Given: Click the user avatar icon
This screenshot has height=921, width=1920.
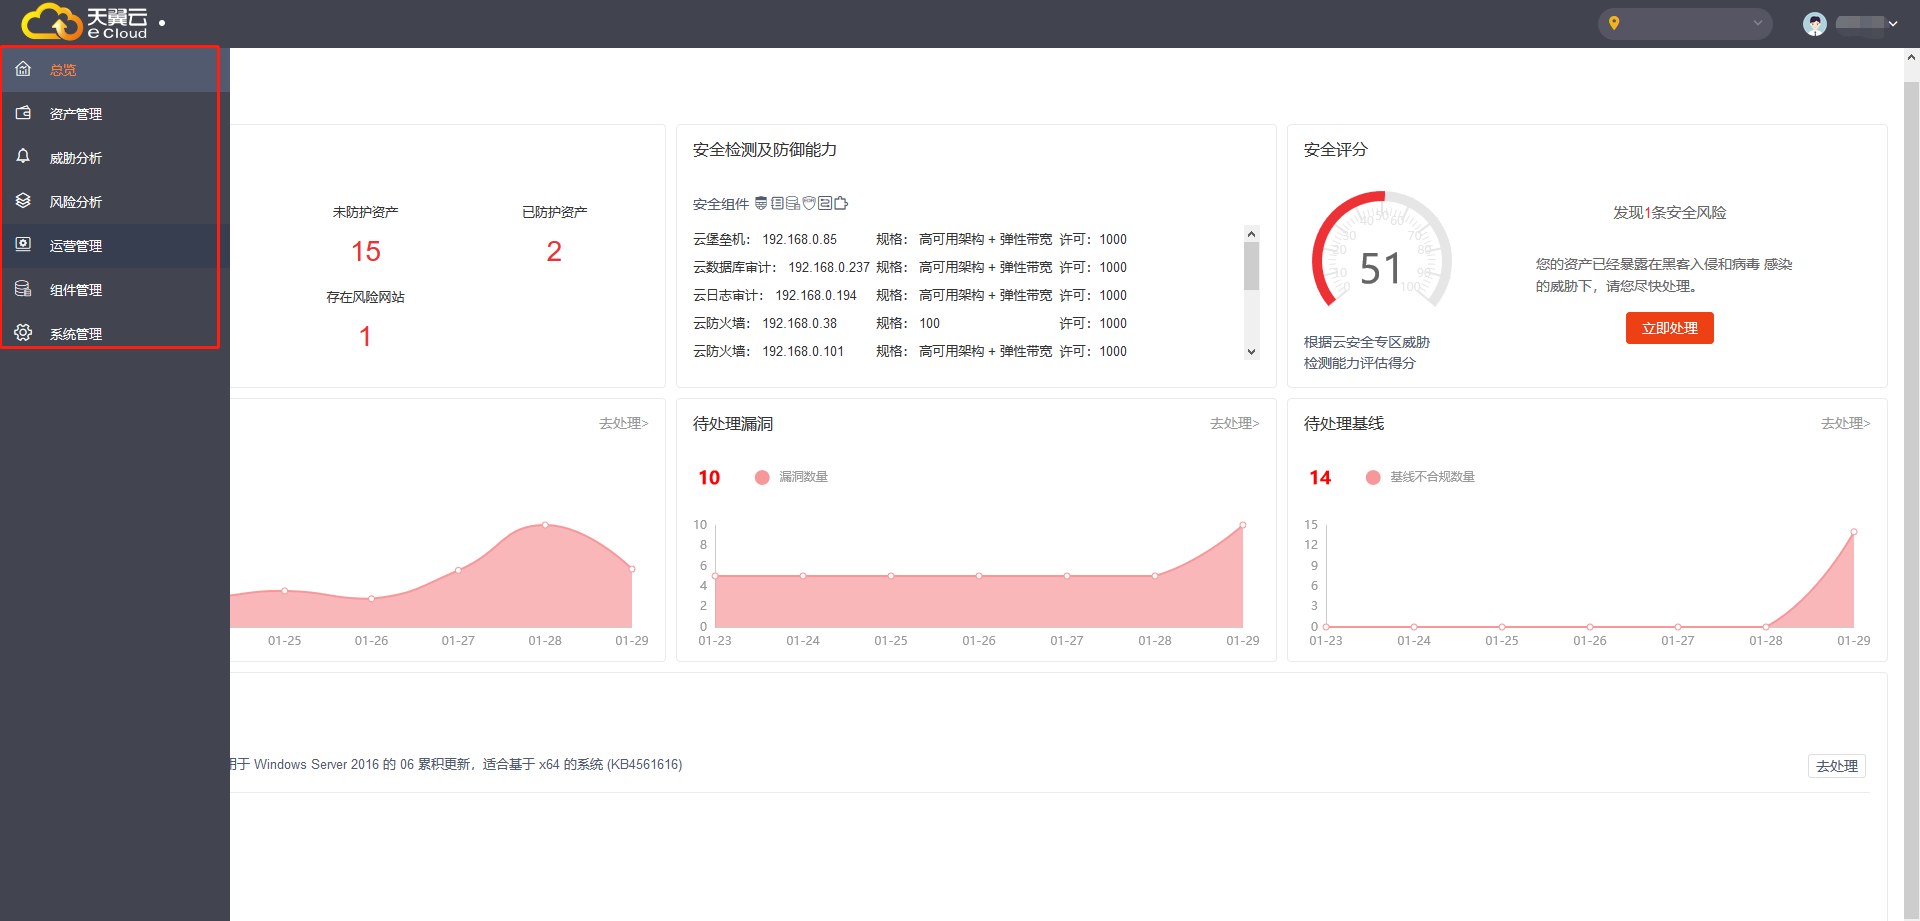Looking at the screenshot, I should [x=1814, y=23].
